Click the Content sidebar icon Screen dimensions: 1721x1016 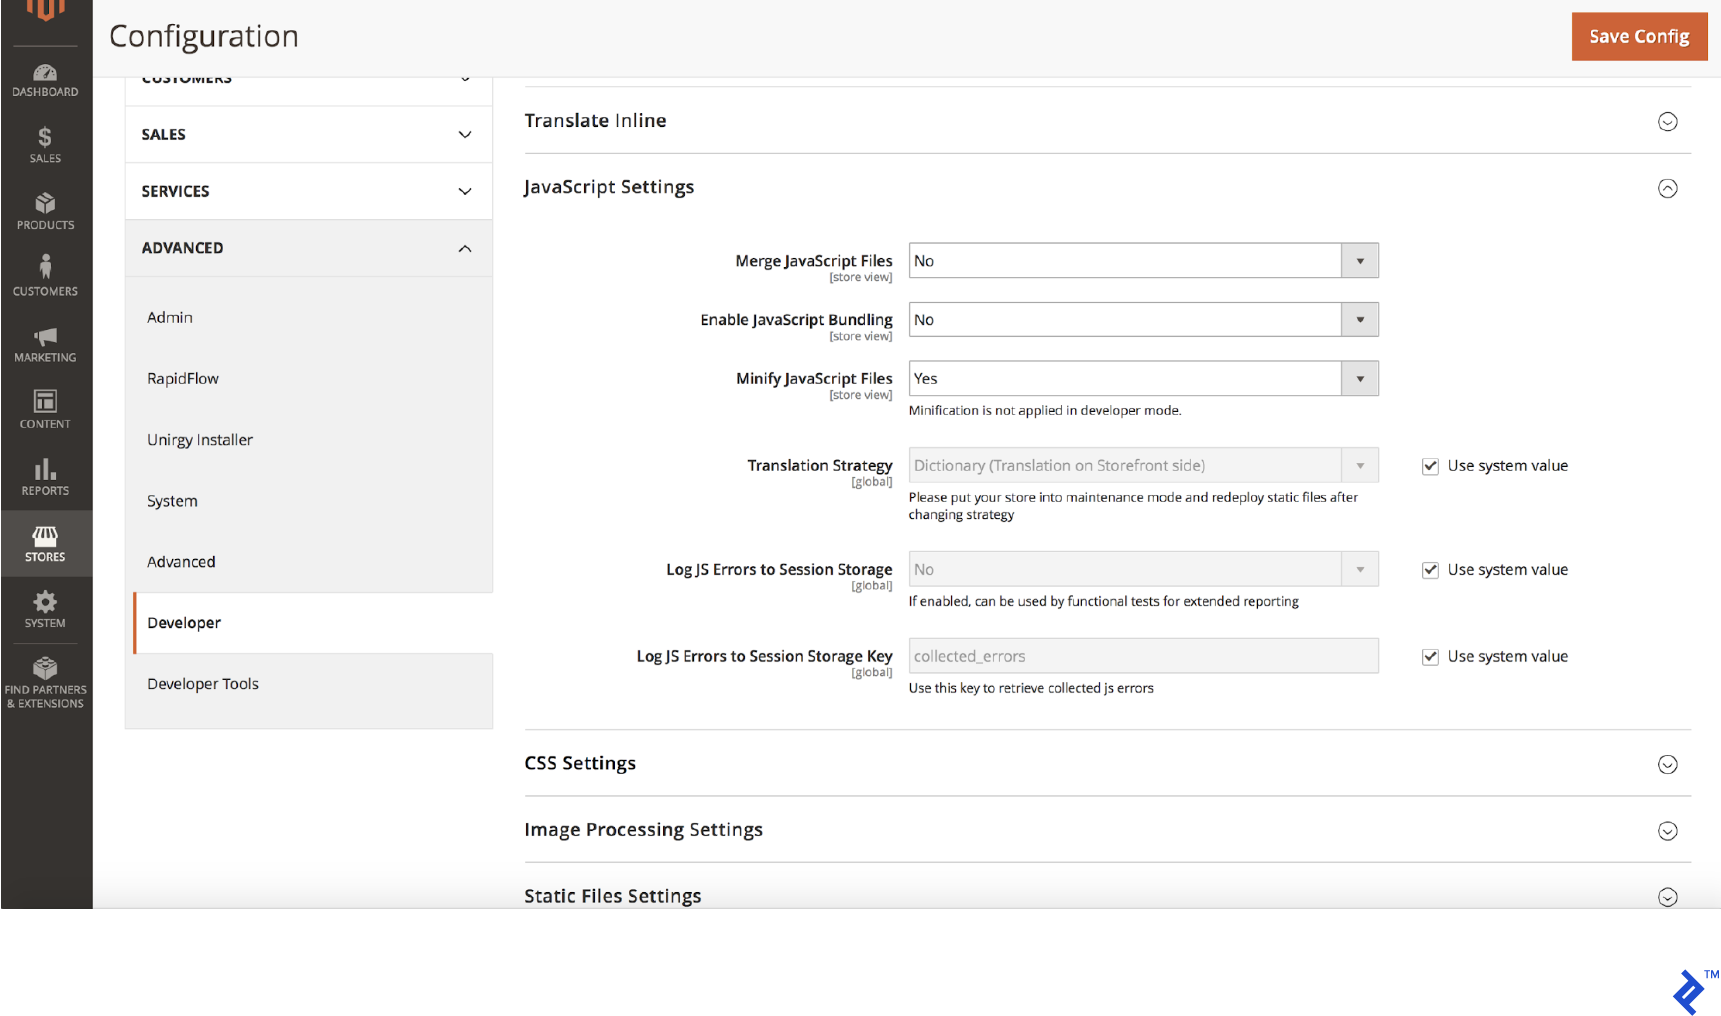tap(45, 409)
